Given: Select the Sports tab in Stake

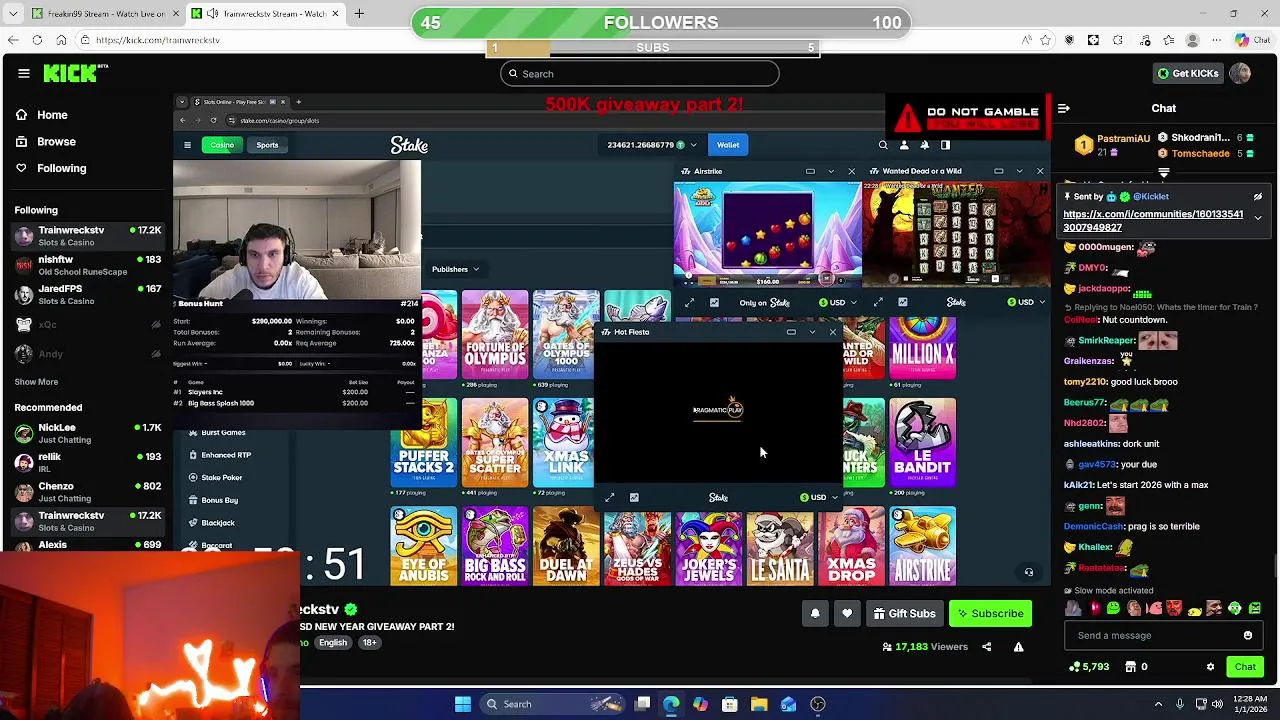Looking at the screenshot, I should (267, 145).
